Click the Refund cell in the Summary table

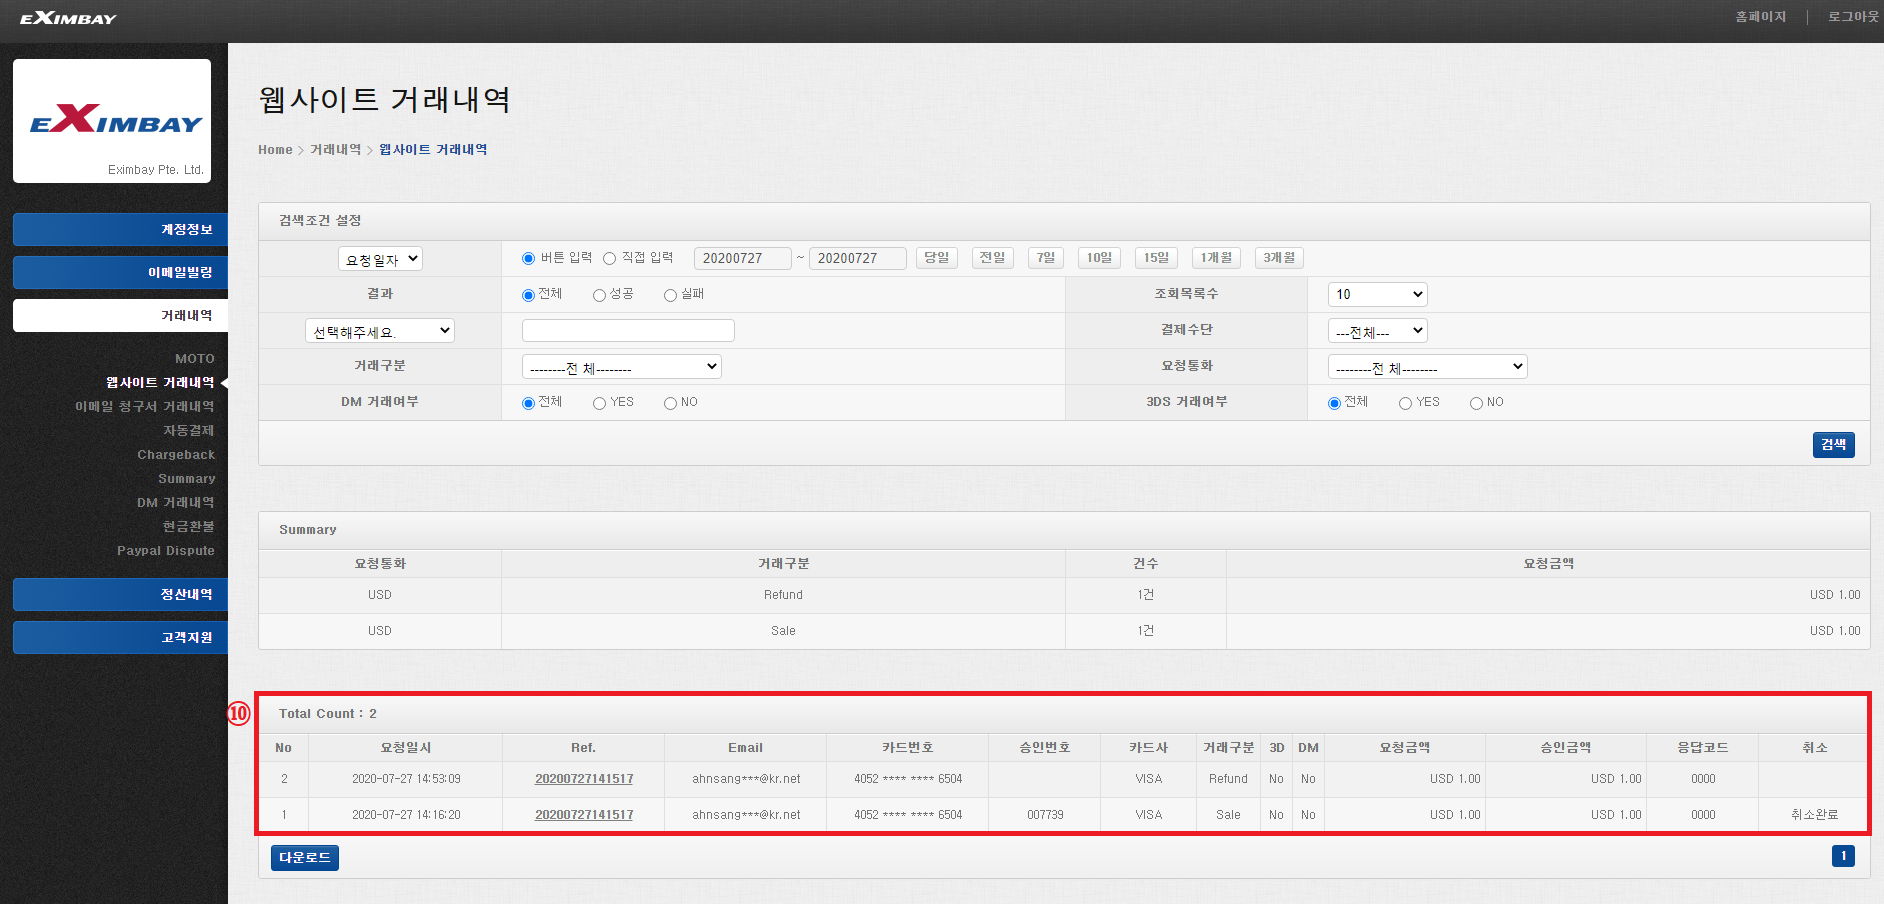coord(783,595)
